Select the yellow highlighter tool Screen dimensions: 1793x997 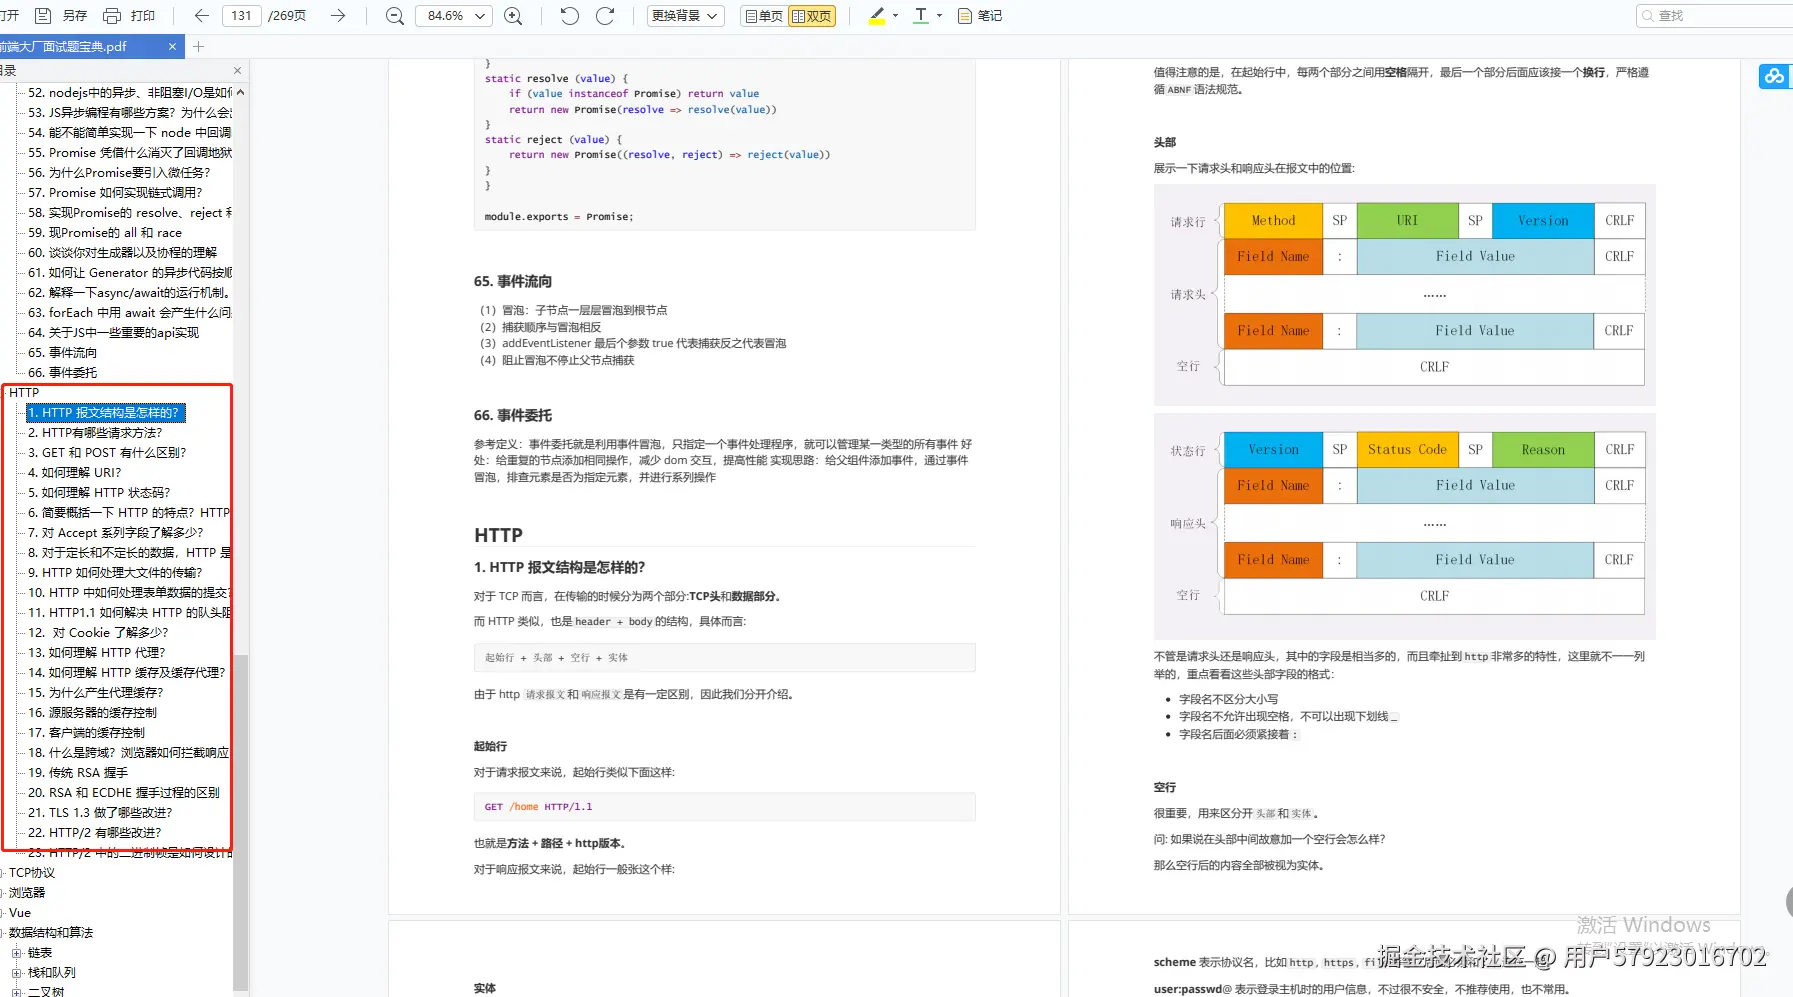tap(877, 16)
